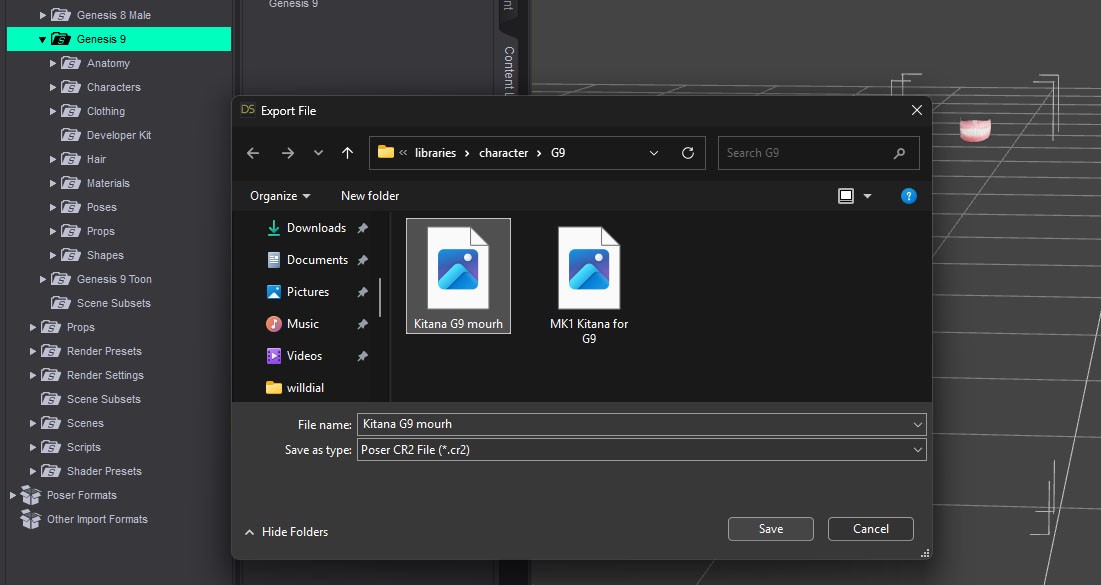Image resolution: width=1101 pixels, height=585 pixels.
Task: Select the Render Settings folder
Action: click(x=105, y=375)
